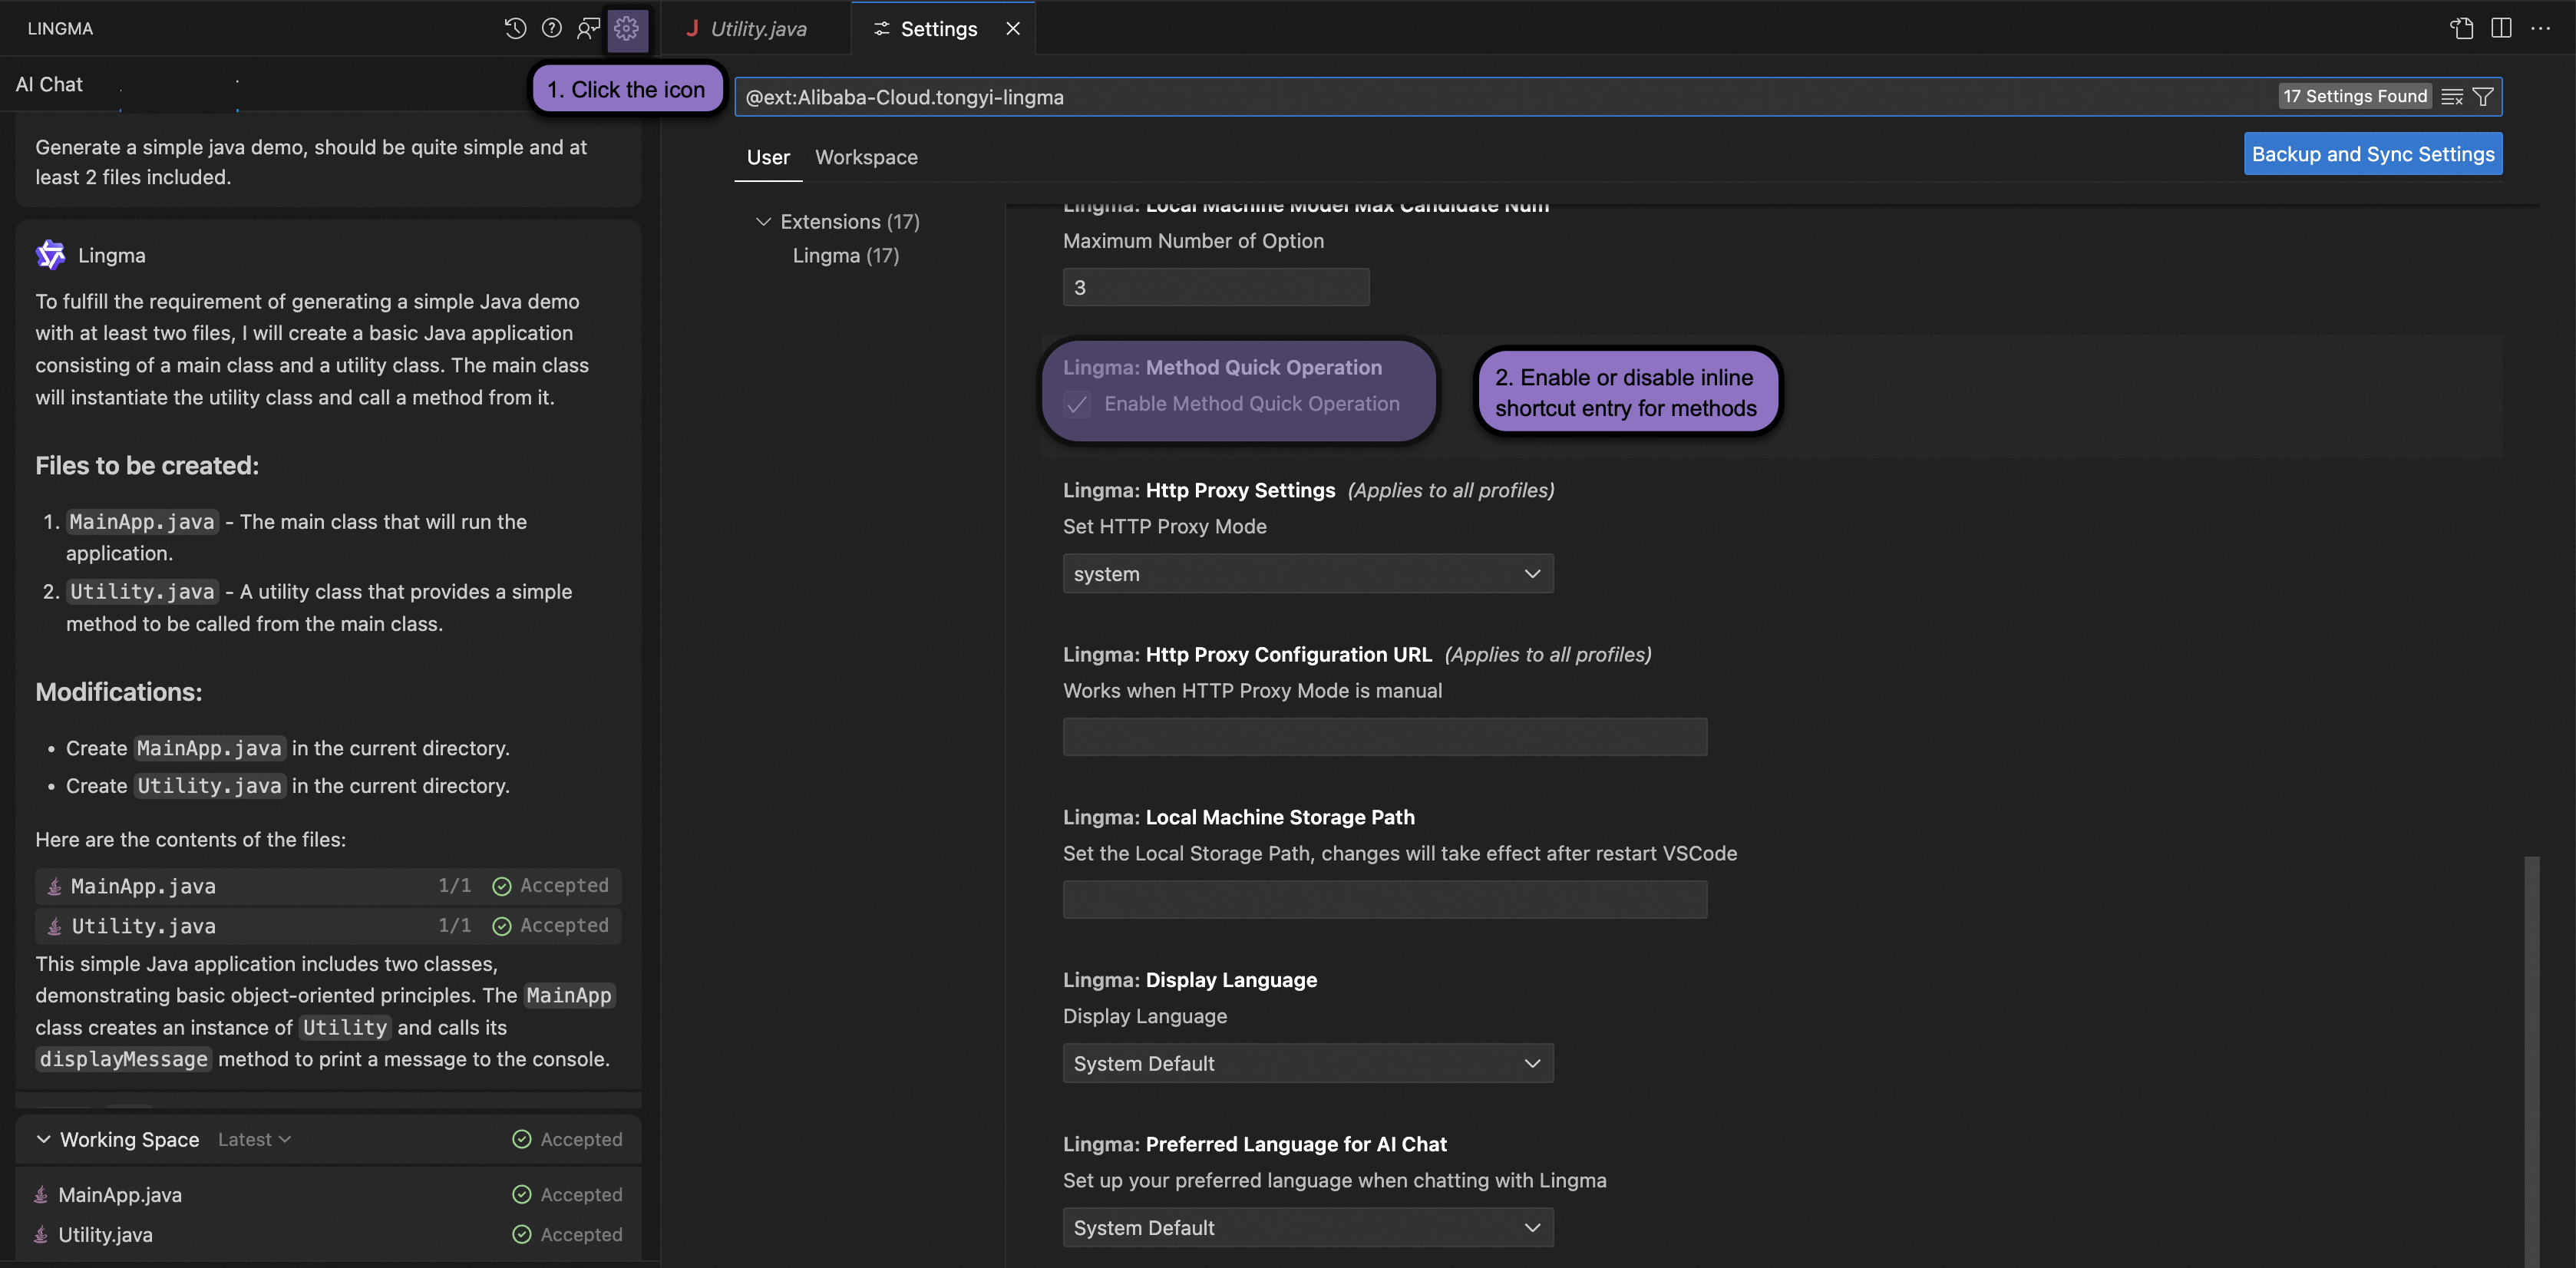Click the LINGMA panel title
This screenshot has height=1268, width=2576.
tap(60, 28)
